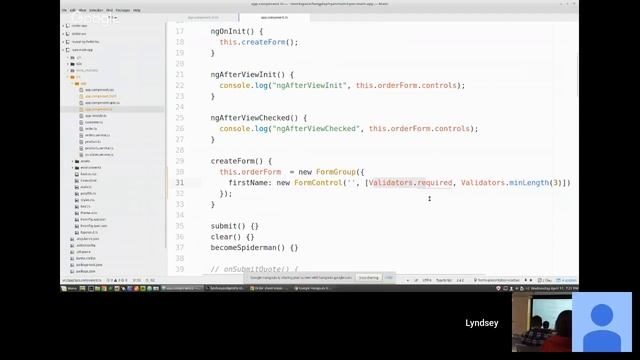Click the .gitignore file icon
Viewport: 640px width, 360px height.
(x=72, y=252)
